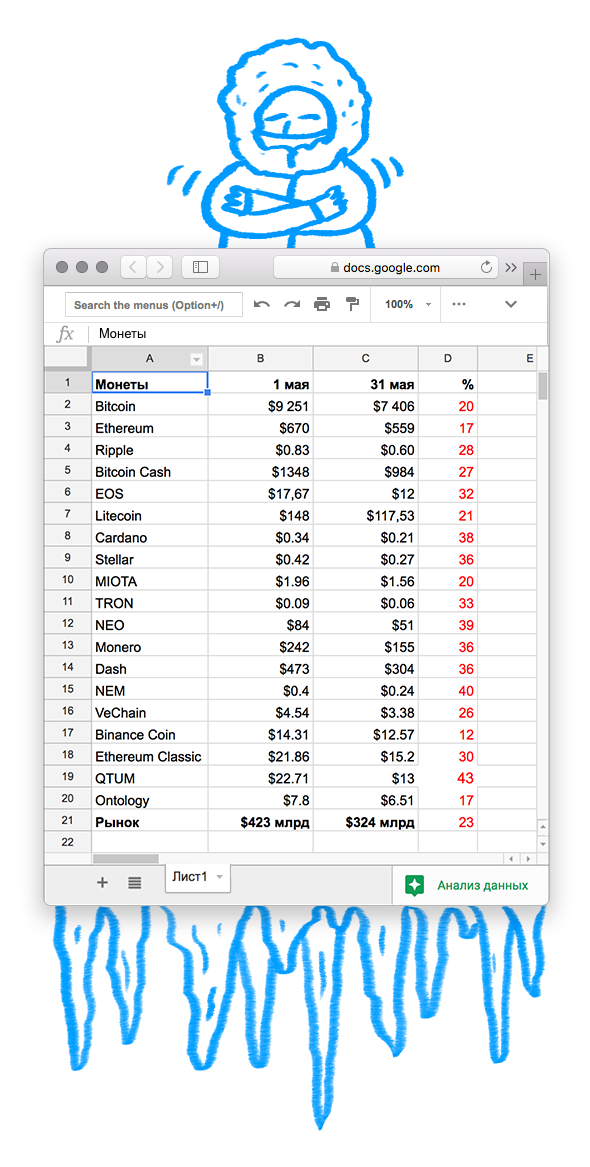Switch to the Лист1 sheet tab
This screenshot has height=1167, width=590.
click(x=197, y=877)
